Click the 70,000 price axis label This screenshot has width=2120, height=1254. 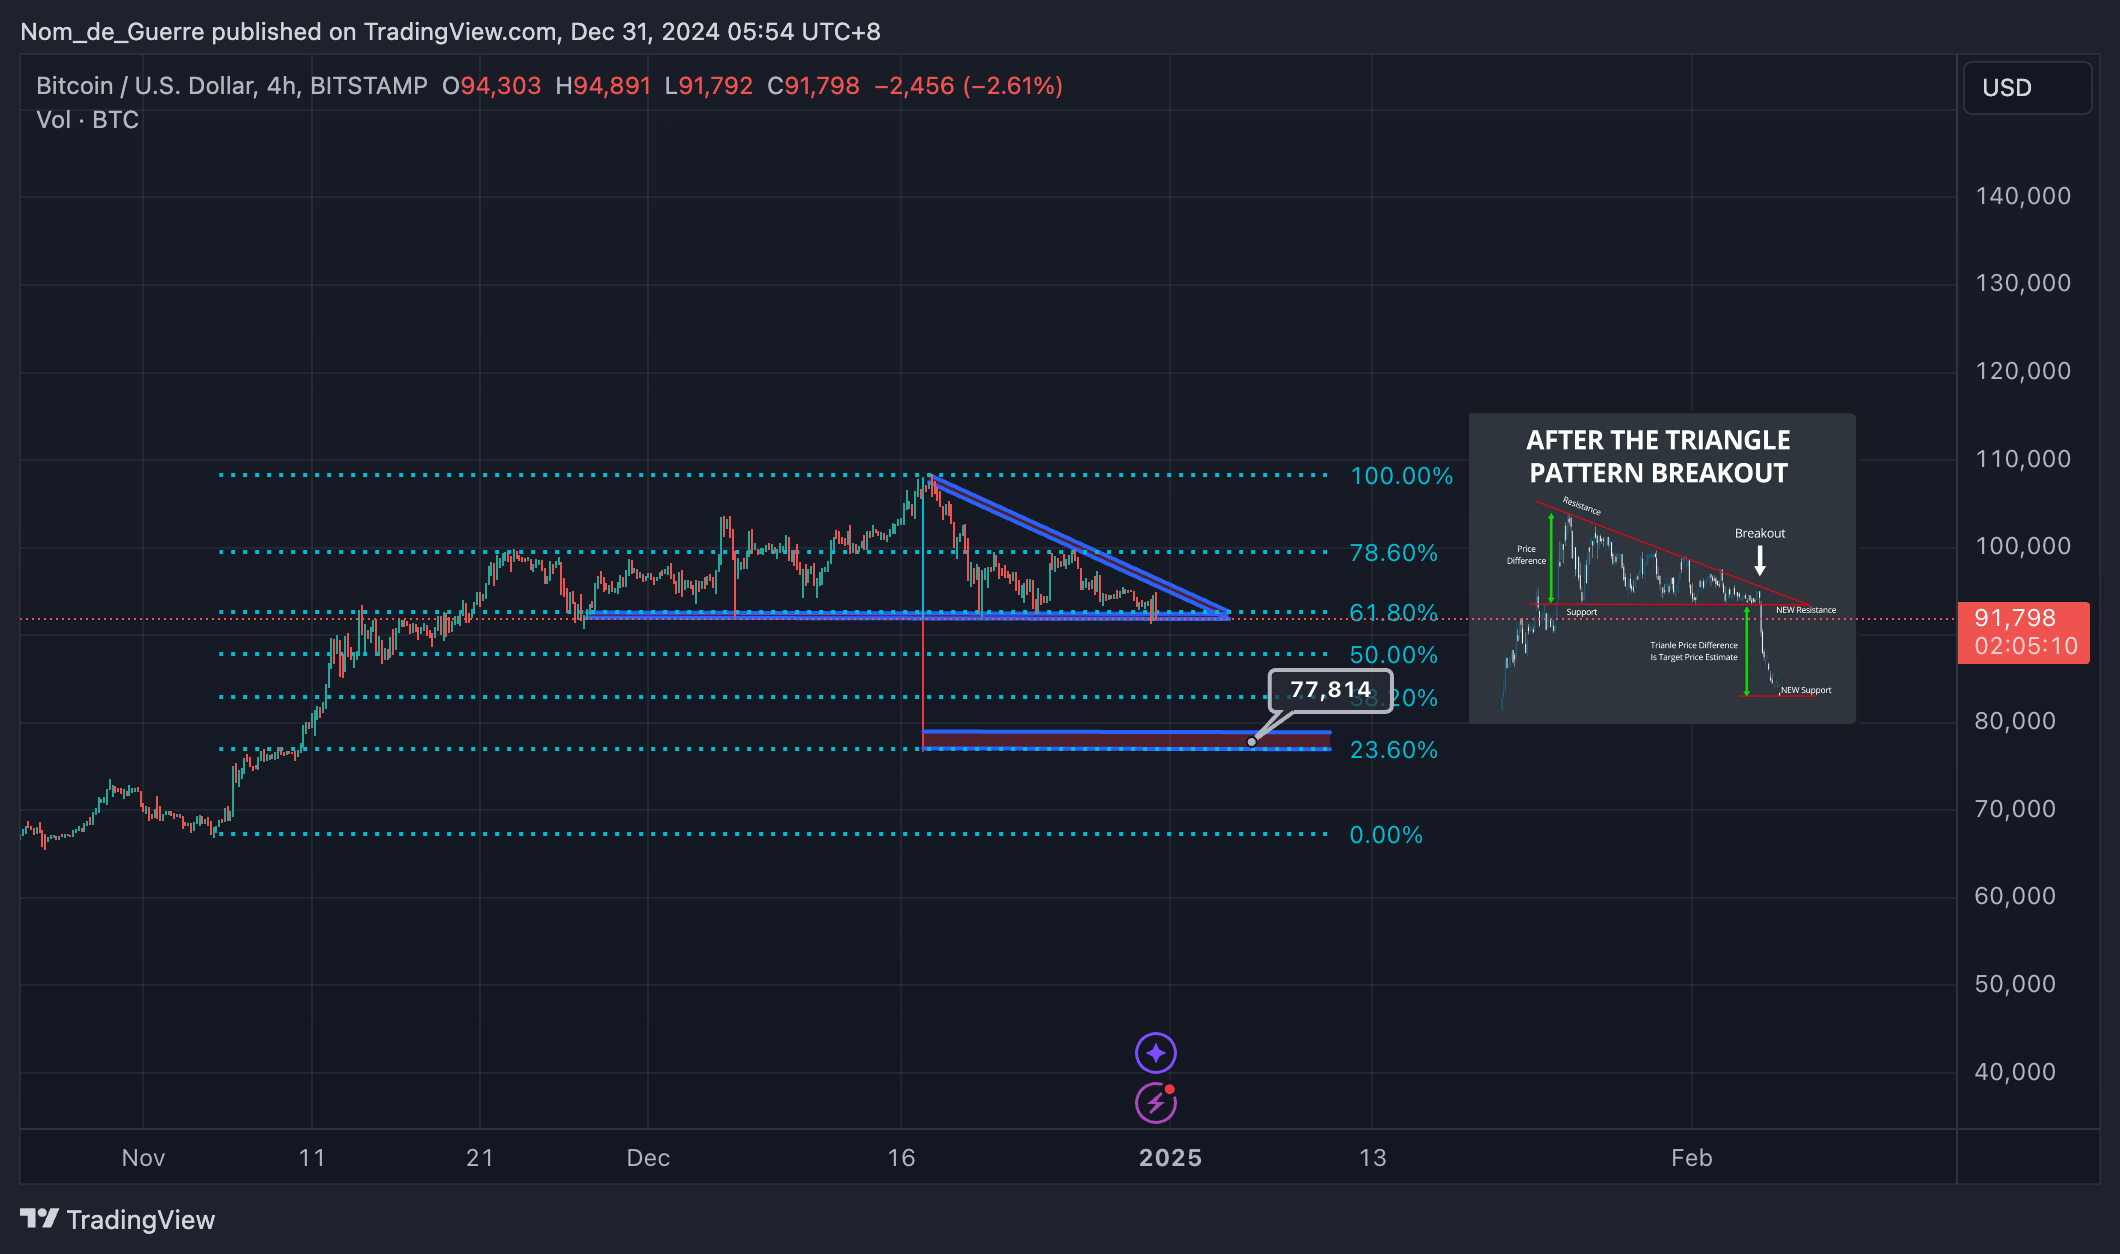(2015, 809)
